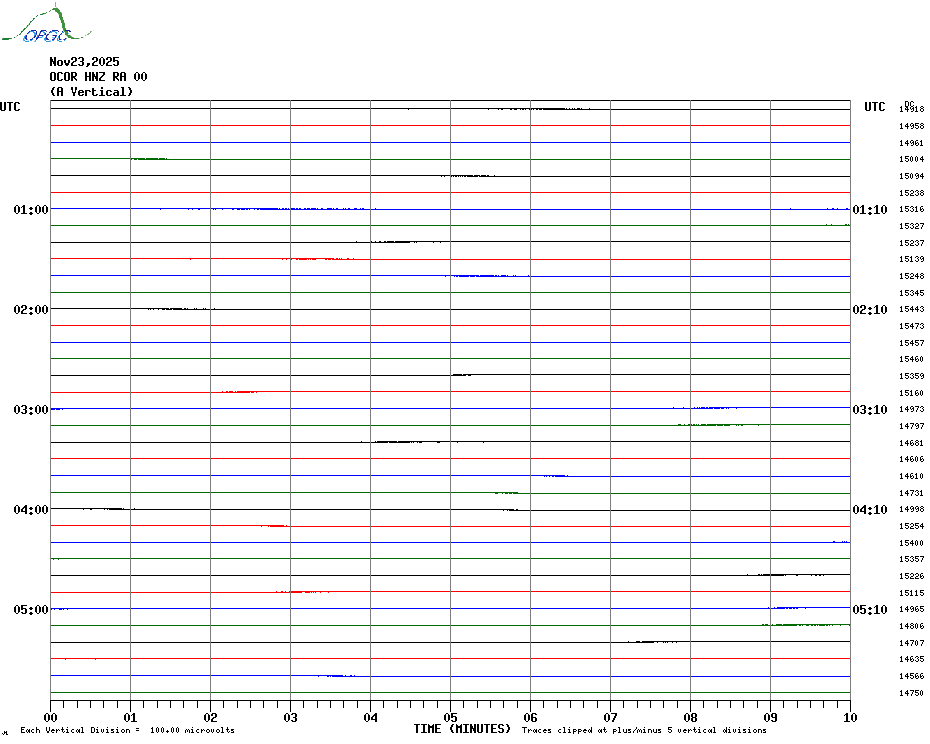Click the OCOR HNZ RA 00 station label

pyautogui.click(x=98, y=77)
